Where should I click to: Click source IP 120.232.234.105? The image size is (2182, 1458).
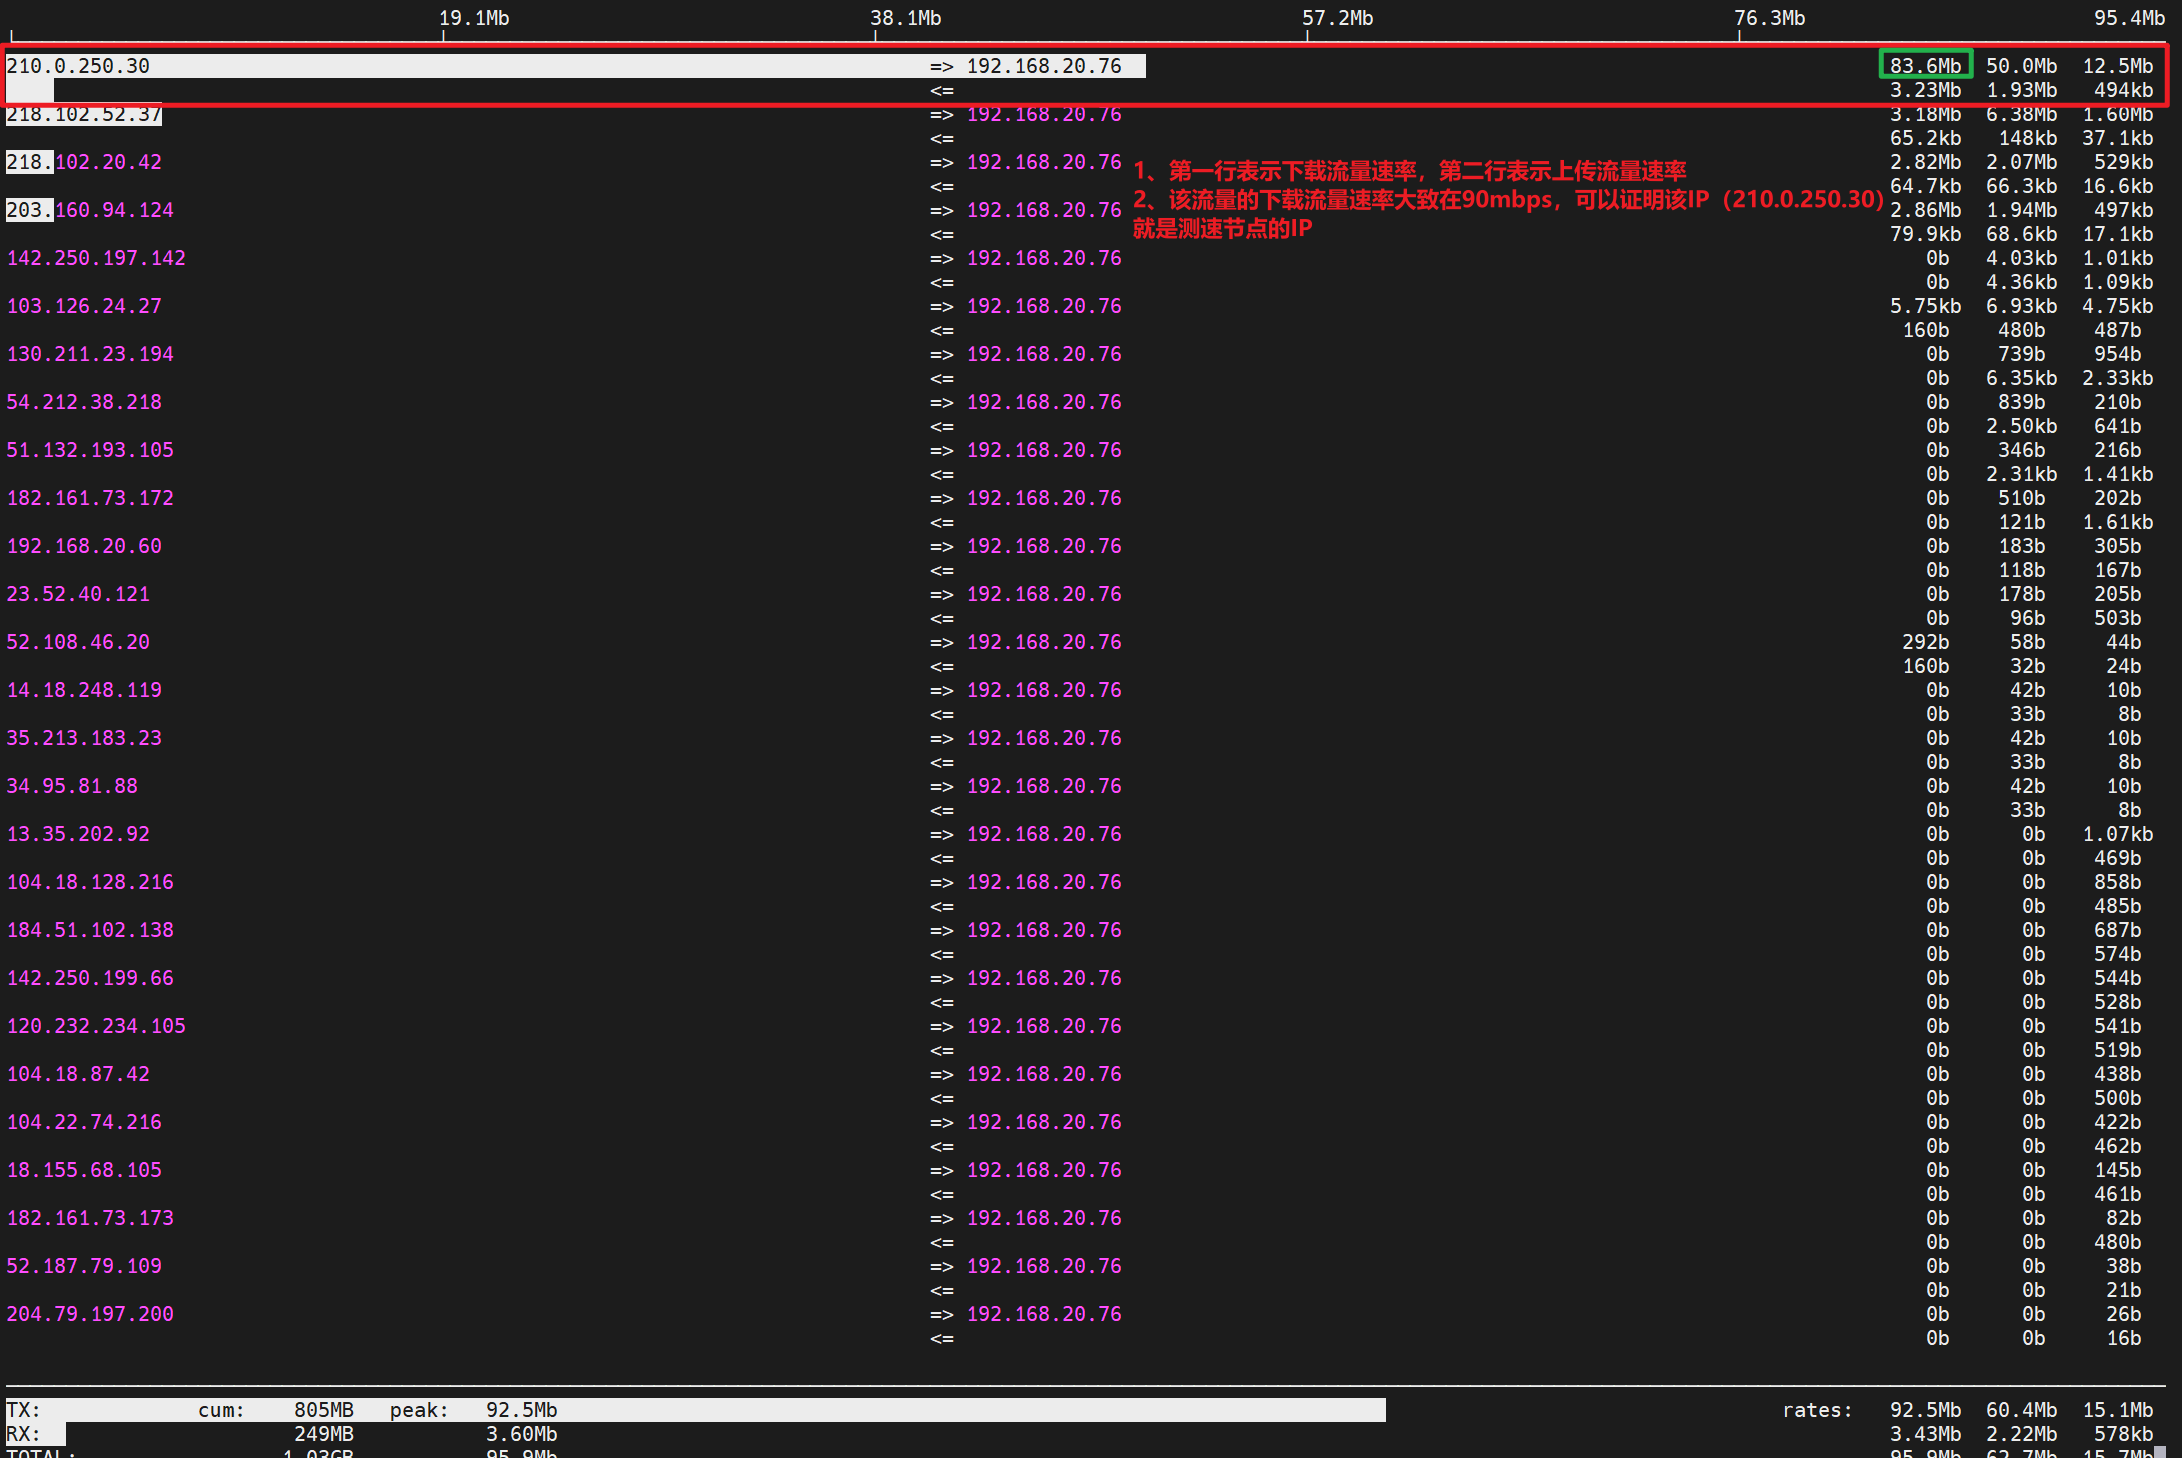tap(96, 1026)
